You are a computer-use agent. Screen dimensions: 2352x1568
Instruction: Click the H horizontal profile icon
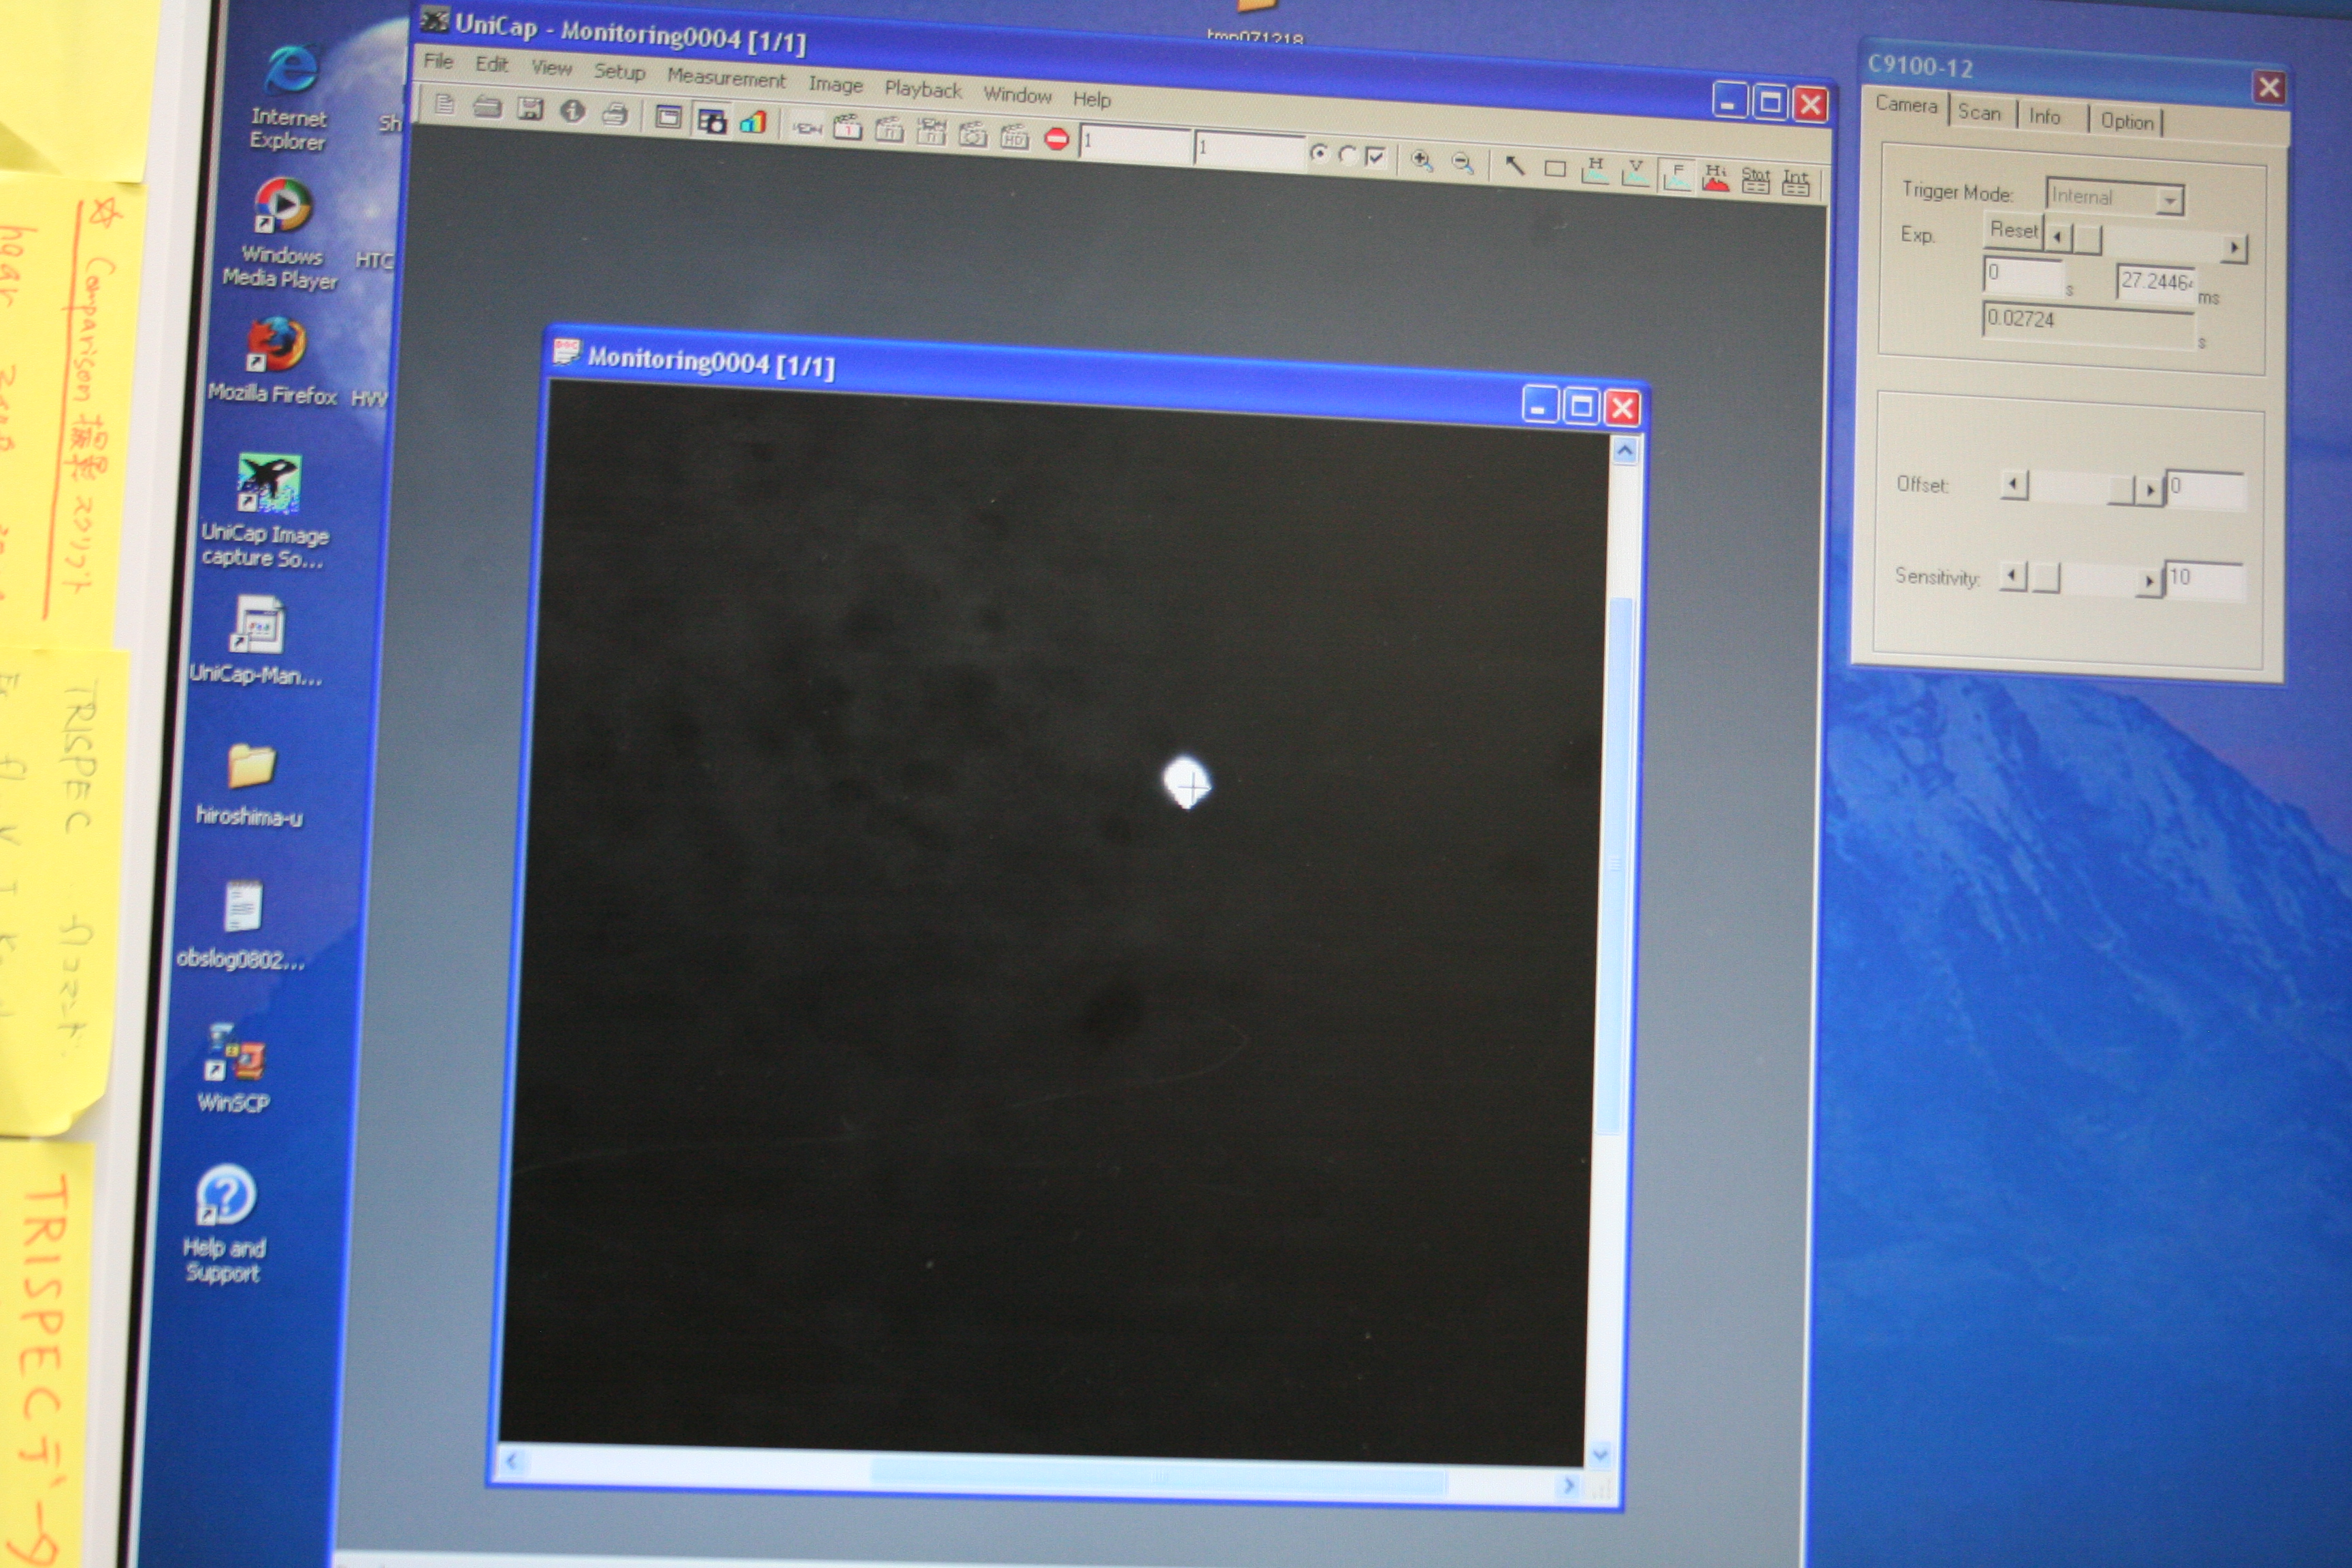(1595, 171)
